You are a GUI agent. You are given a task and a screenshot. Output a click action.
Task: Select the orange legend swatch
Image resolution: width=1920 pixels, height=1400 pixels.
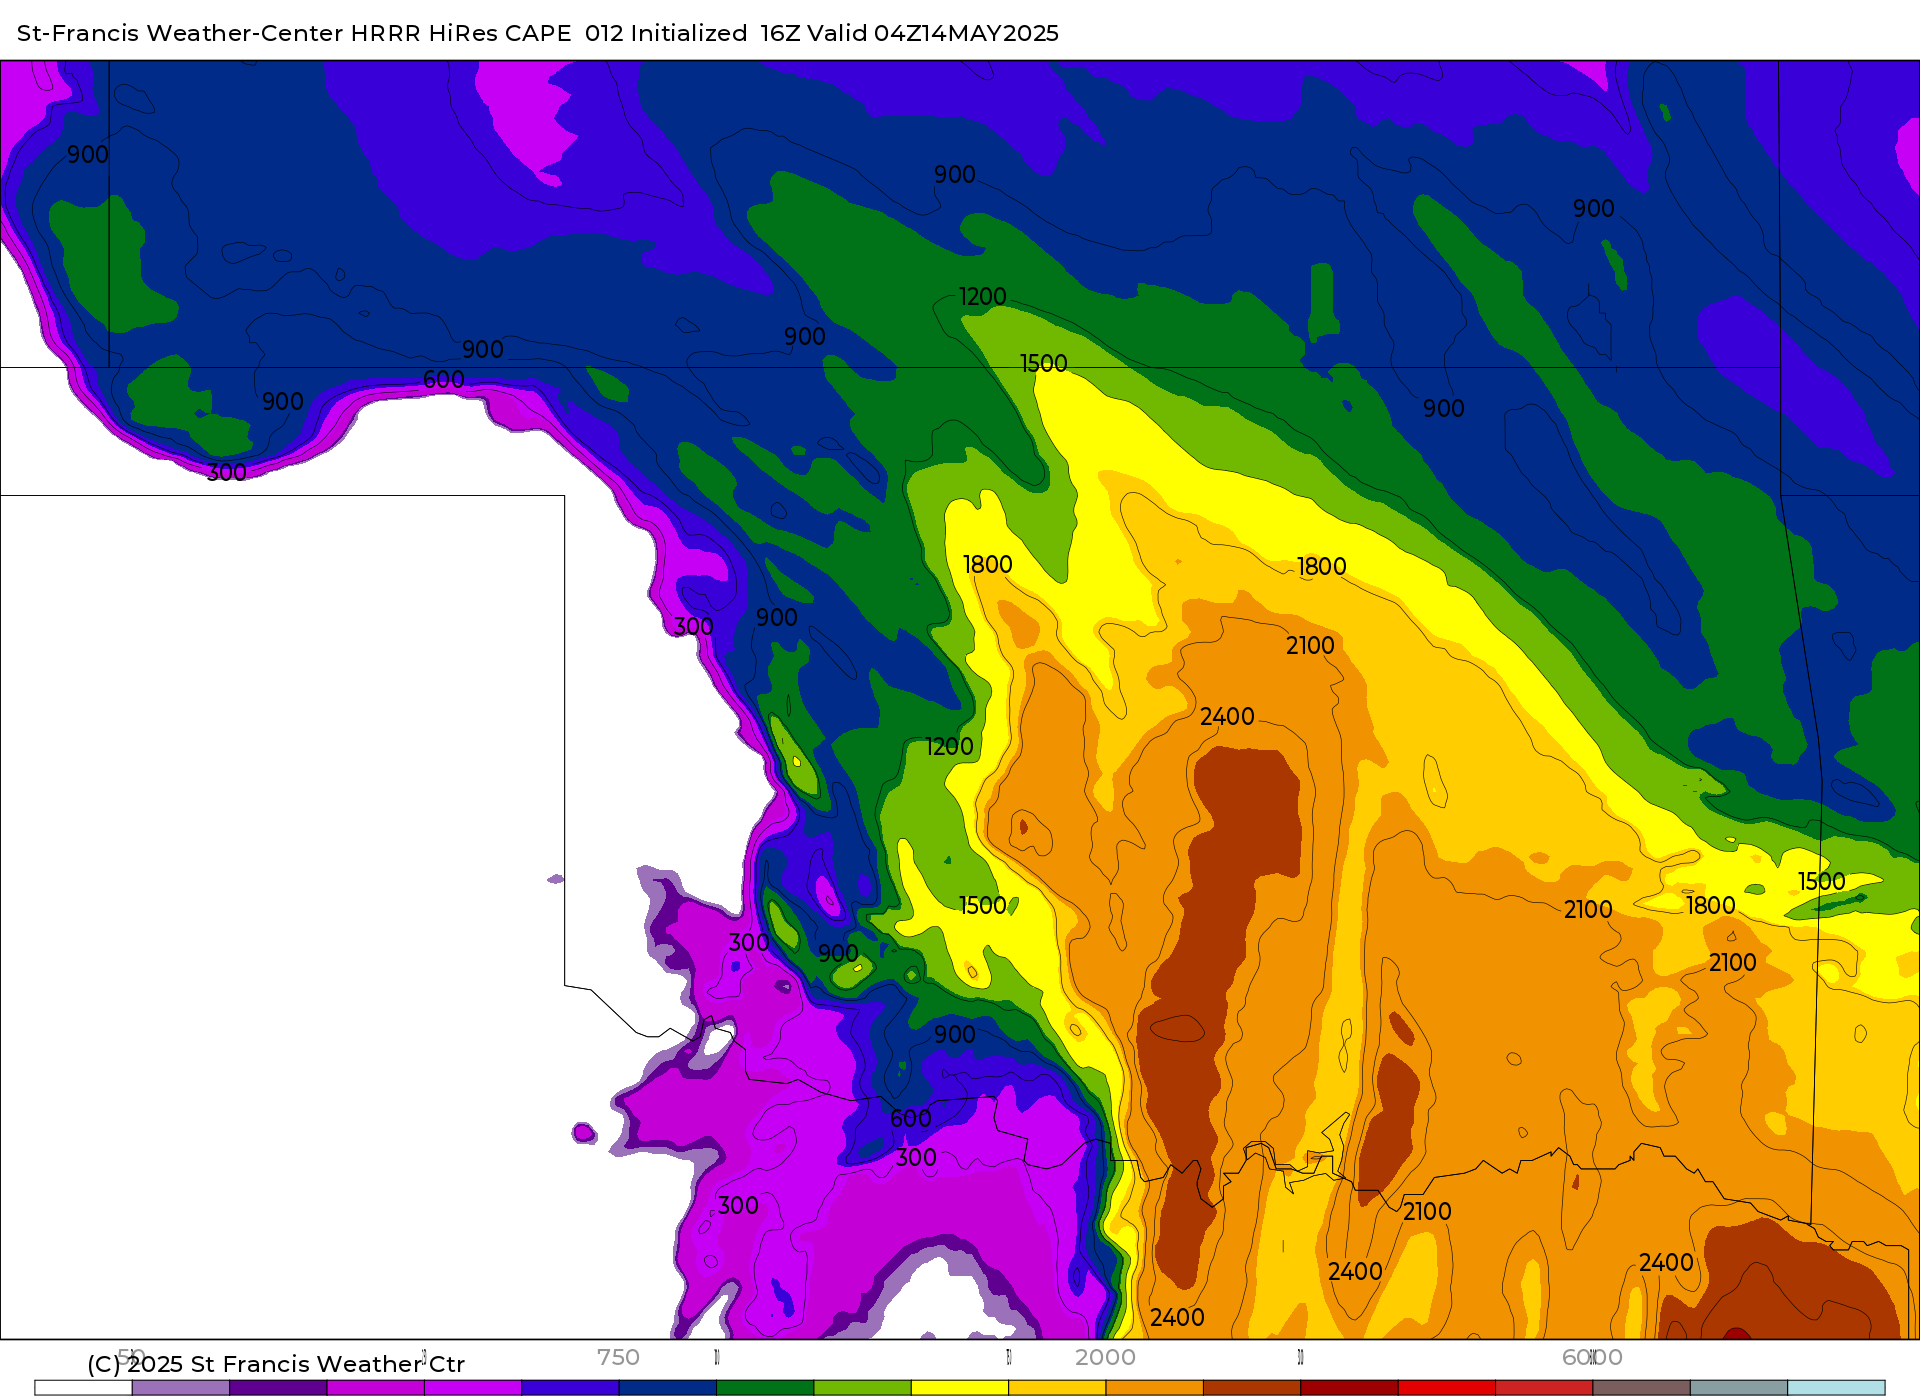coord(1155,1388)
